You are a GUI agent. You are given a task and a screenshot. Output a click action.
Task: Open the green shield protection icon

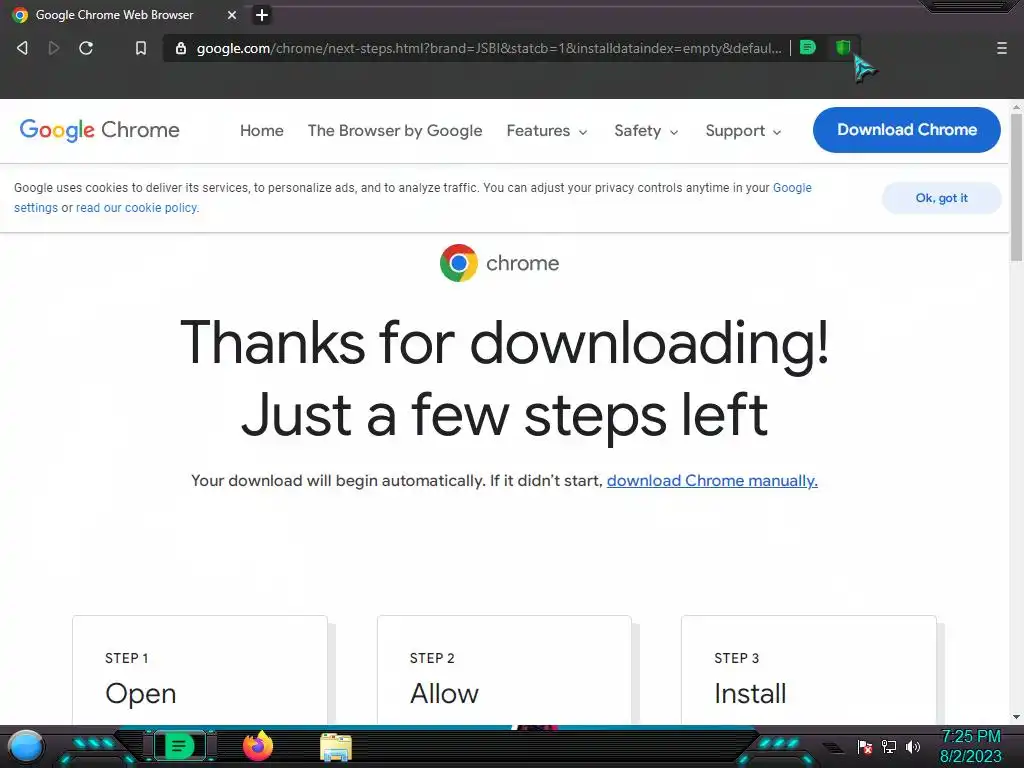[x=842, y=48]
